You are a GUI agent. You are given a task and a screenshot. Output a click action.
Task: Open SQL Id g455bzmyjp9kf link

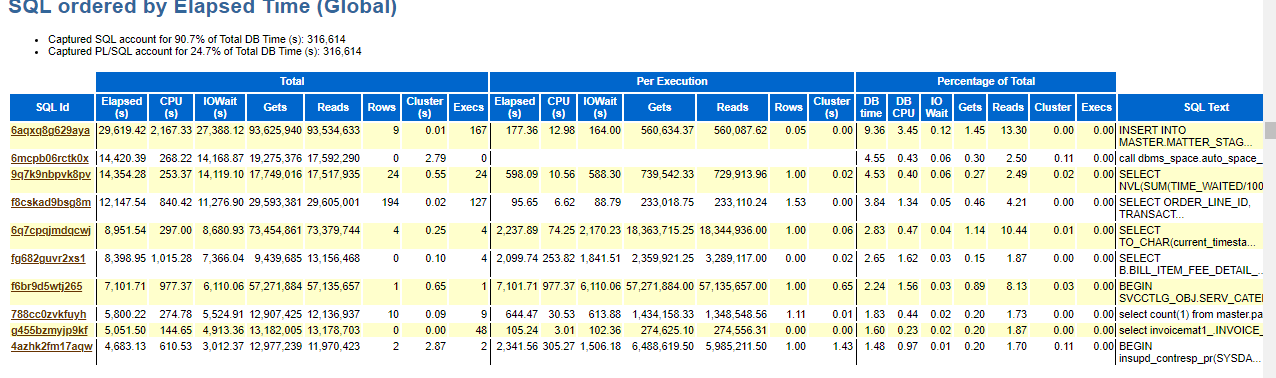point(49,329)
